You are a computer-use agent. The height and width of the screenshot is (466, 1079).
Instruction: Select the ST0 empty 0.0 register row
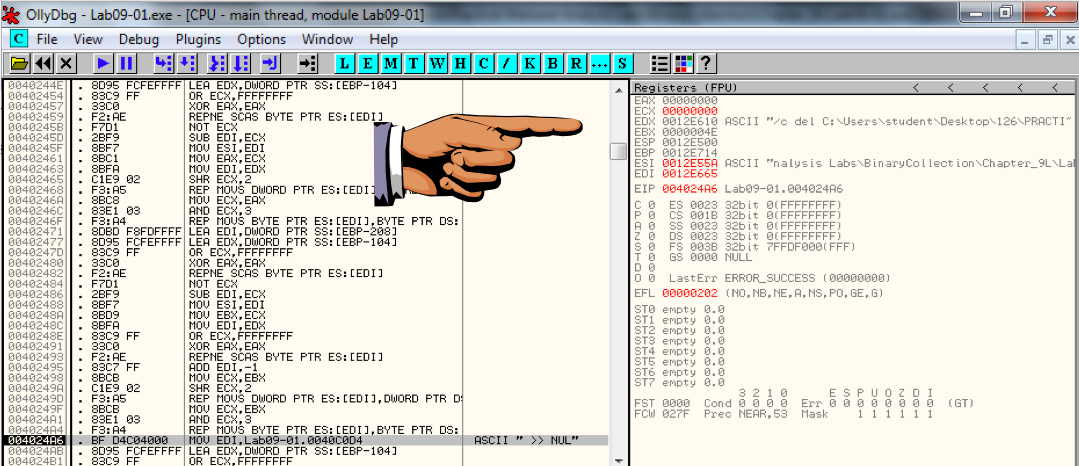[680, 310]
